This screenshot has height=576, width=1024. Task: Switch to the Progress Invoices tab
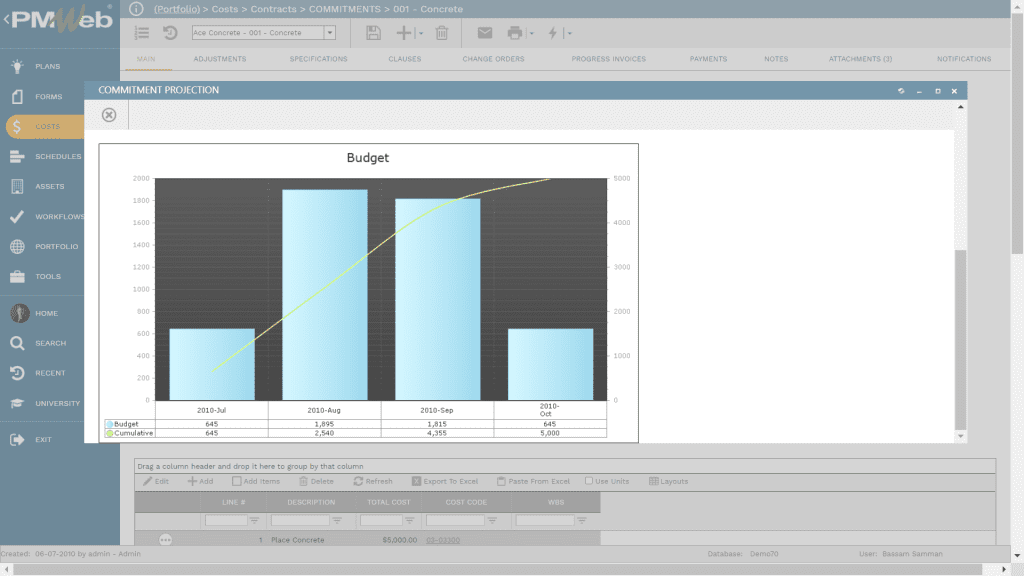coord(609,59)
